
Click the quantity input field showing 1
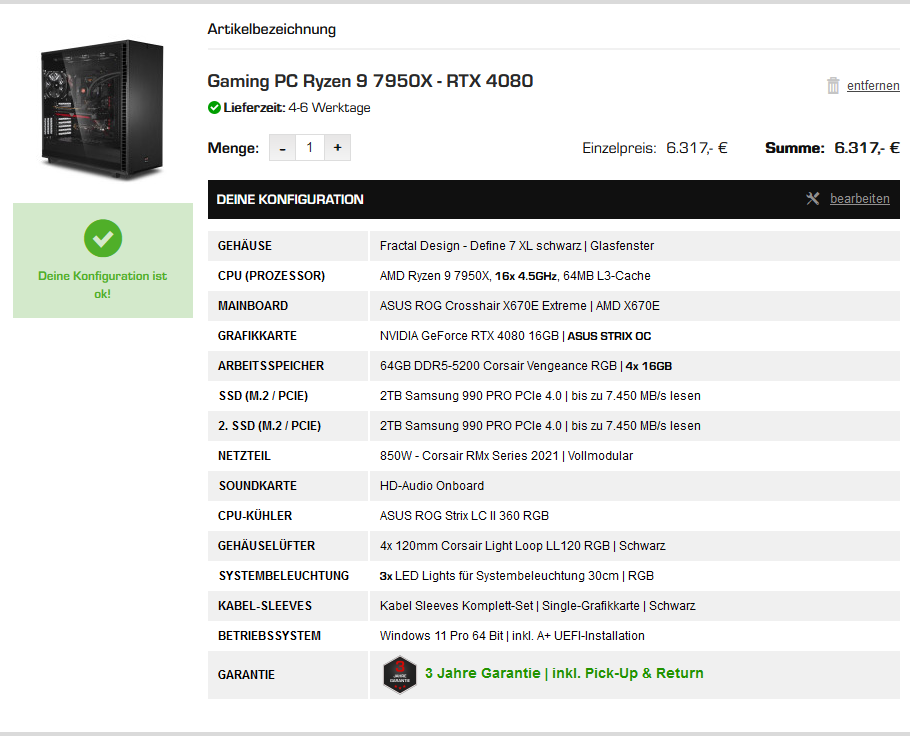(310, 148)
